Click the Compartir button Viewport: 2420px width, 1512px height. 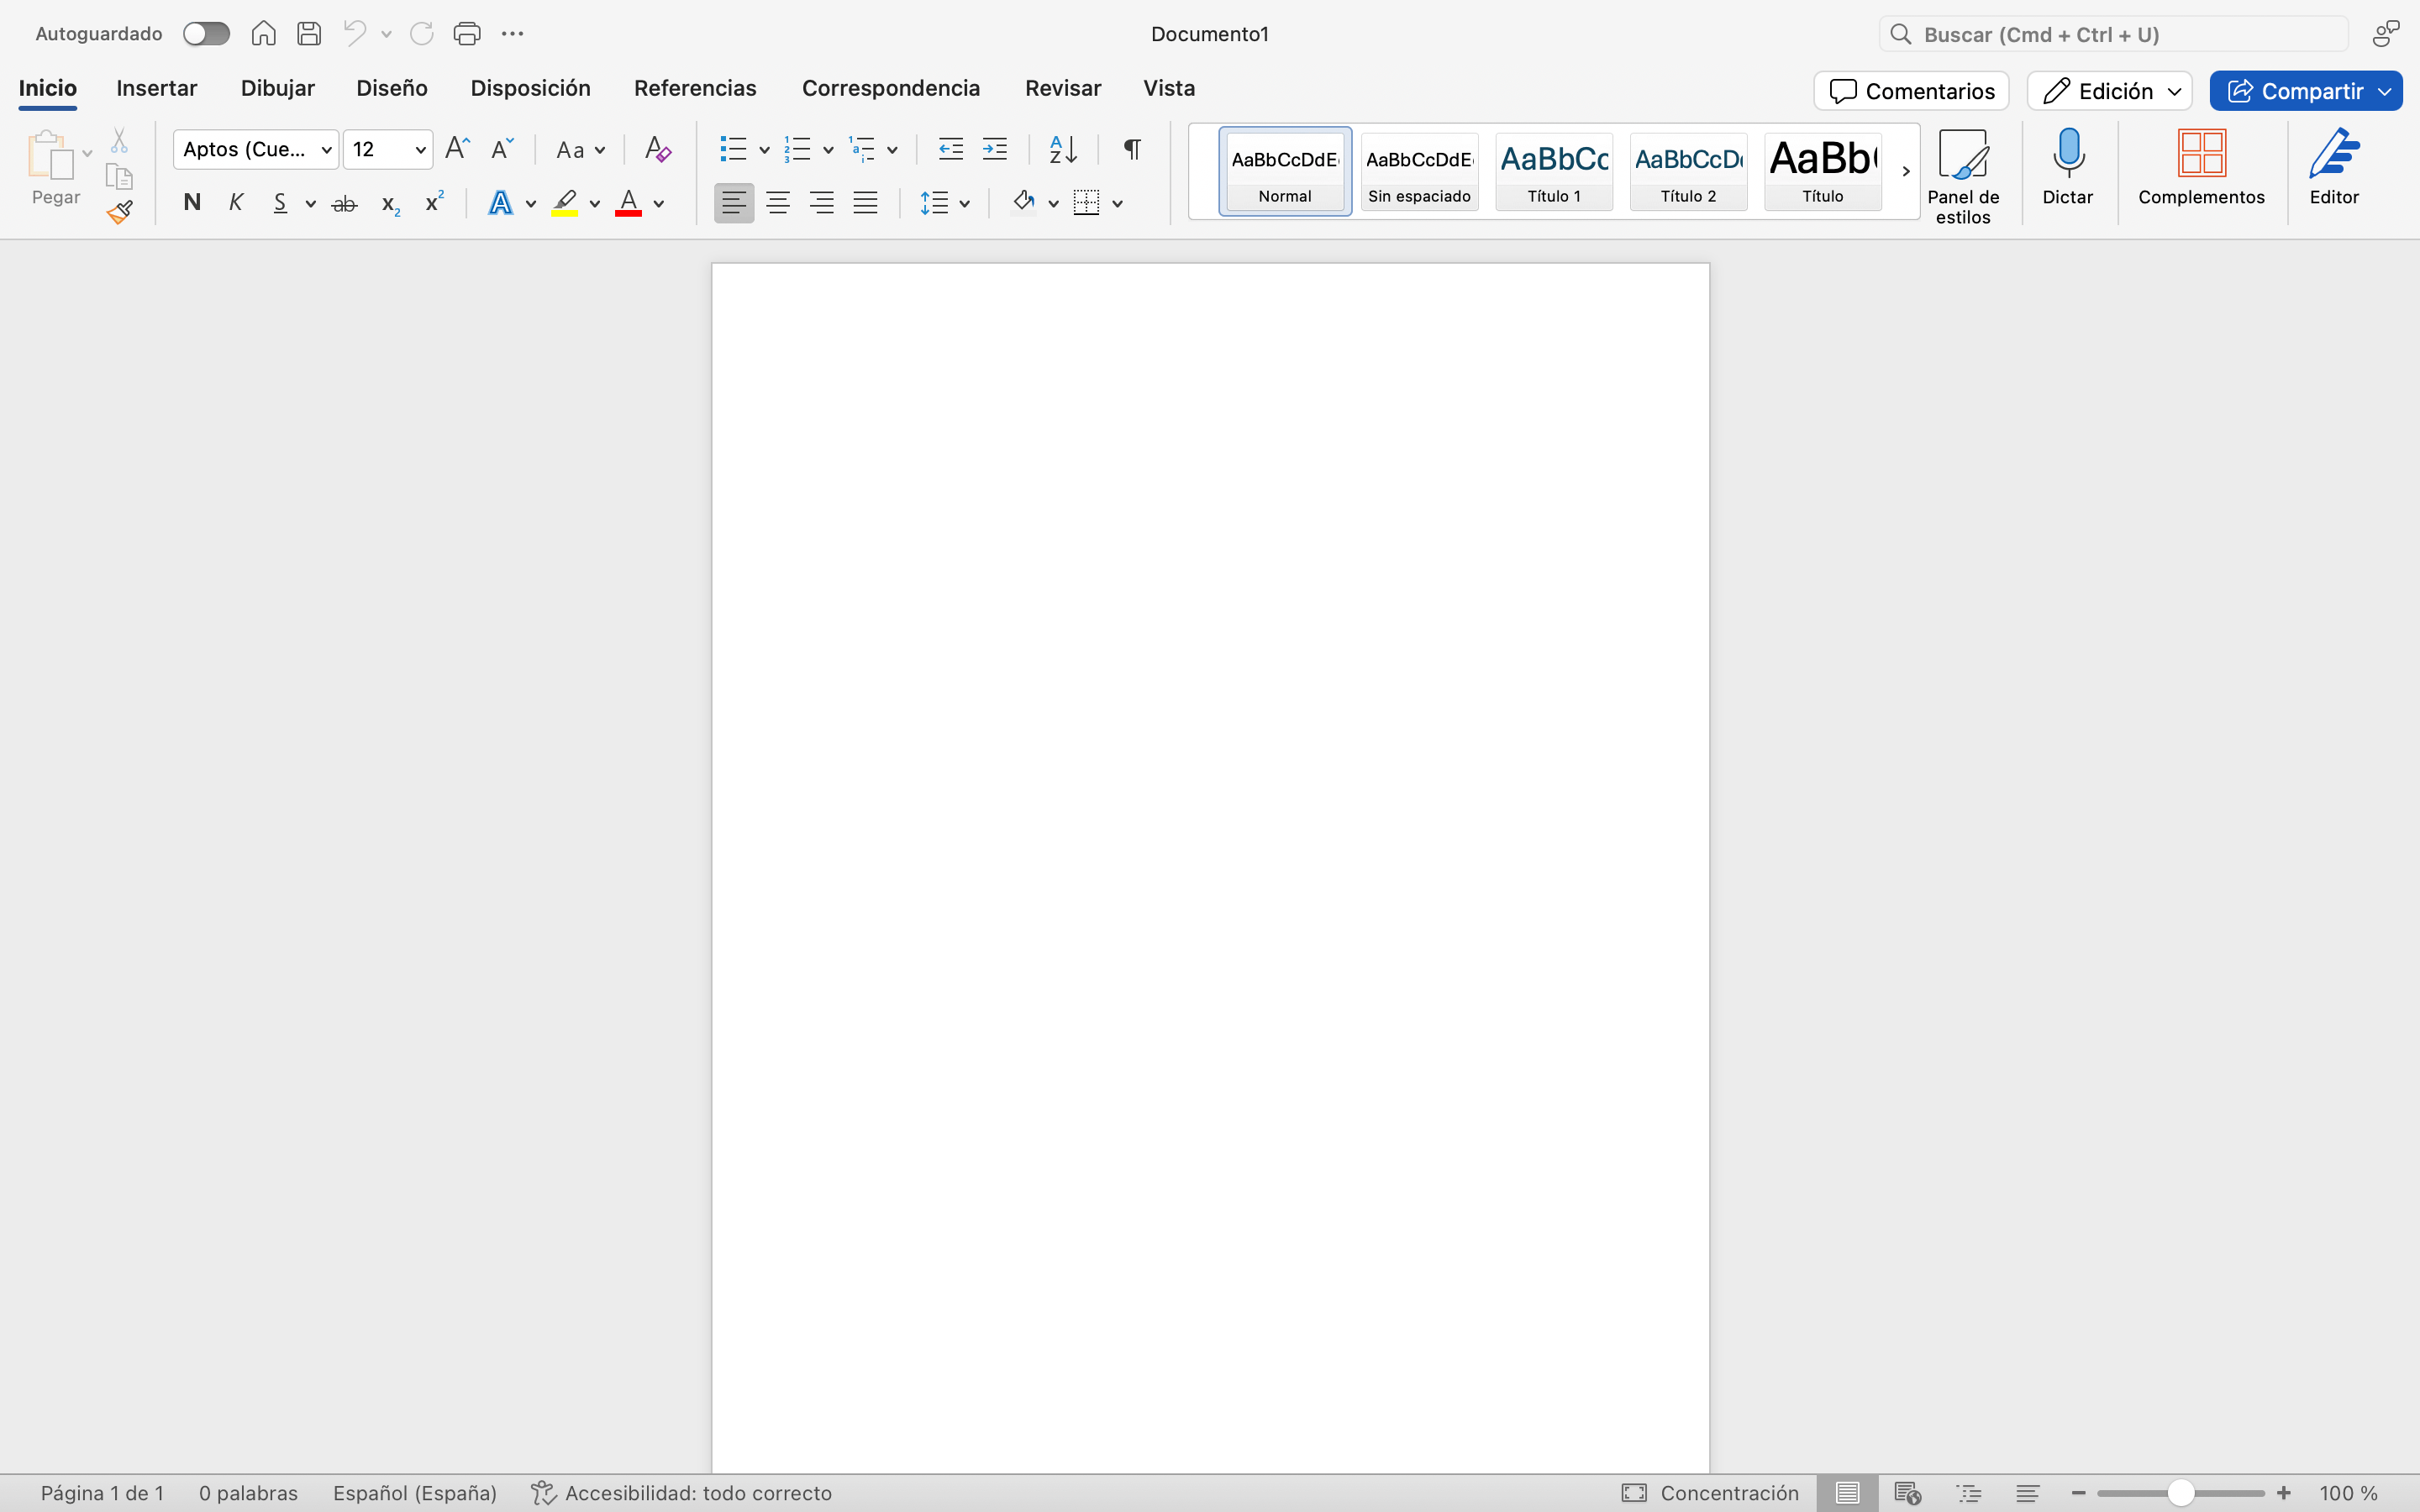tap(2293, 91)
